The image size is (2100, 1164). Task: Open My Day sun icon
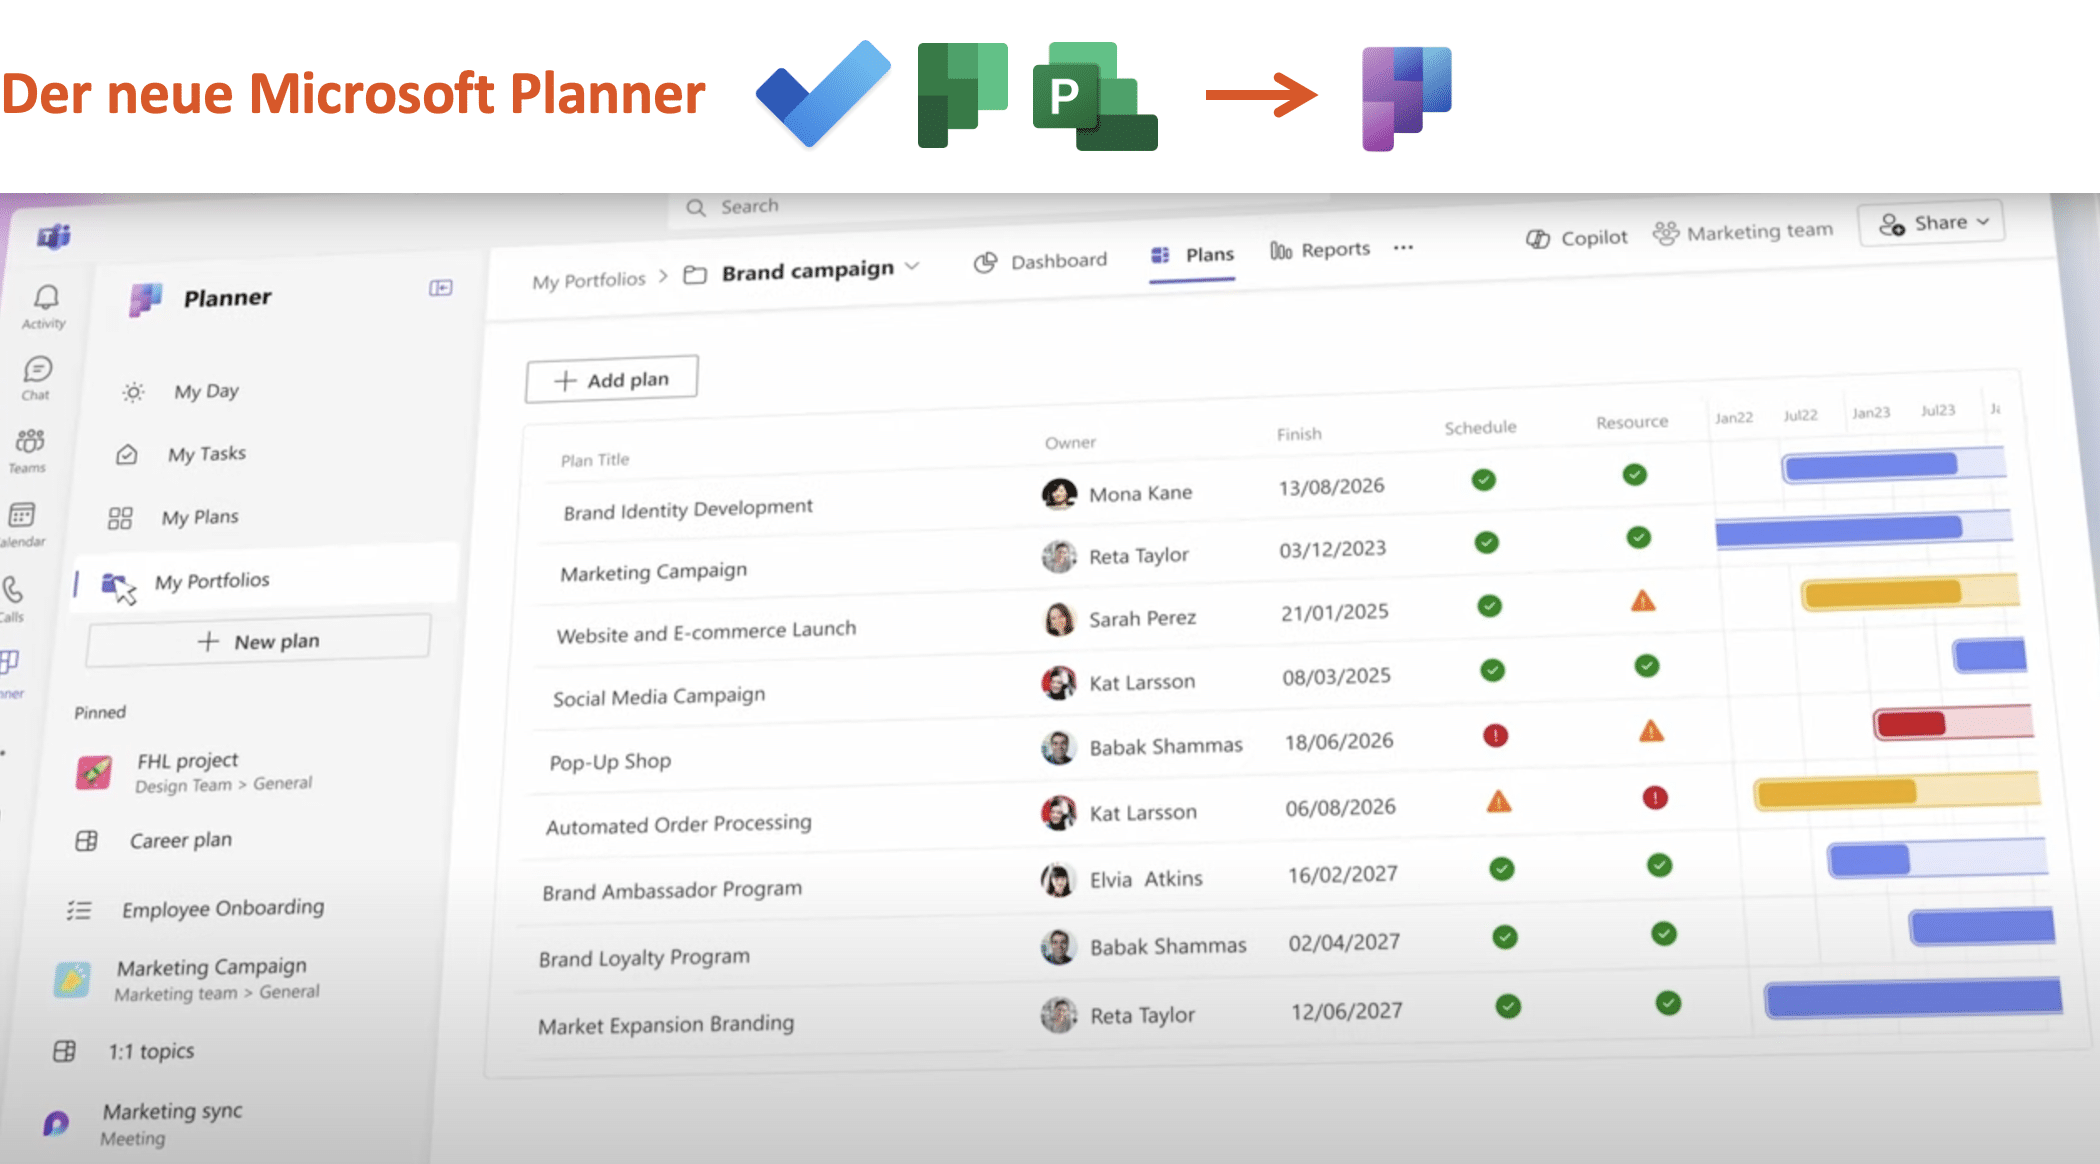click(x=133, y=392)
